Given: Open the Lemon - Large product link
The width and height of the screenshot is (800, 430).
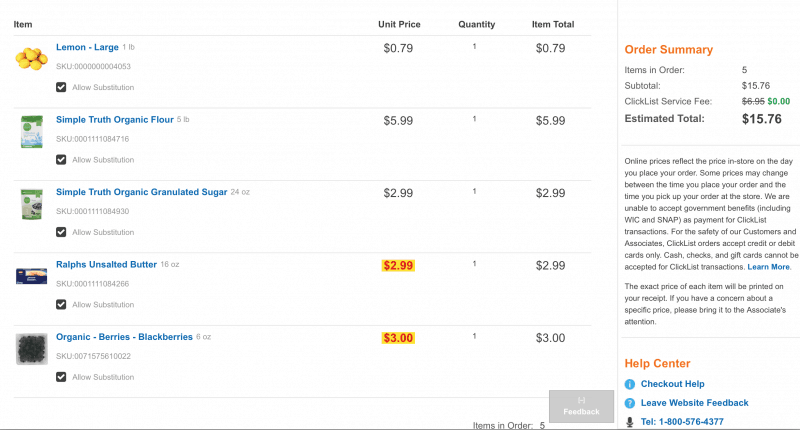Looking at the screenshot, I should pyautogui.click(x=87, y=47).
